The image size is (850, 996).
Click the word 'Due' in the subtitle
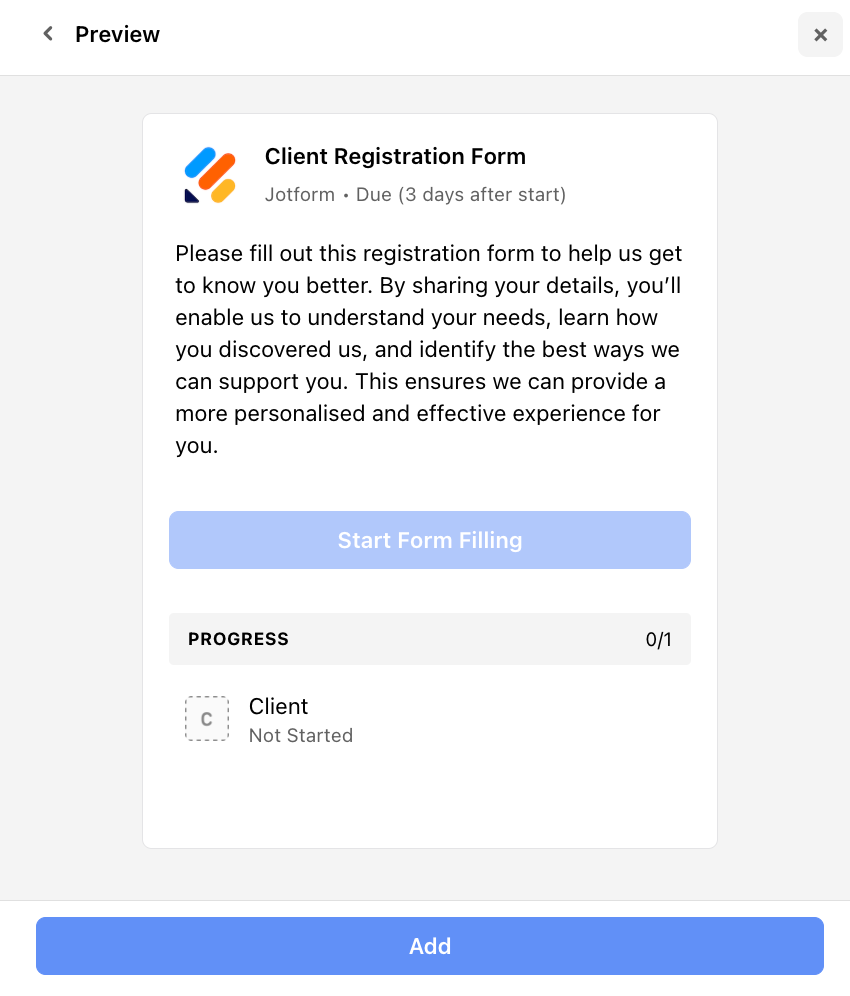pos(374,194)
